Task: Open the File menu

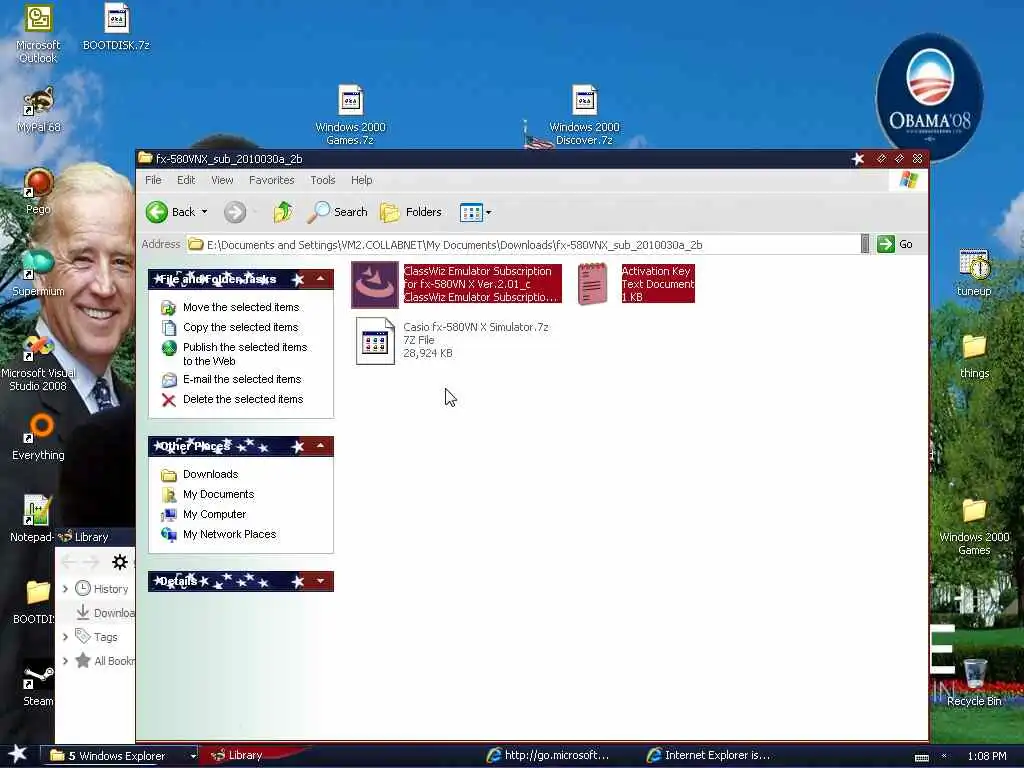Action: [x=153, y=180]
